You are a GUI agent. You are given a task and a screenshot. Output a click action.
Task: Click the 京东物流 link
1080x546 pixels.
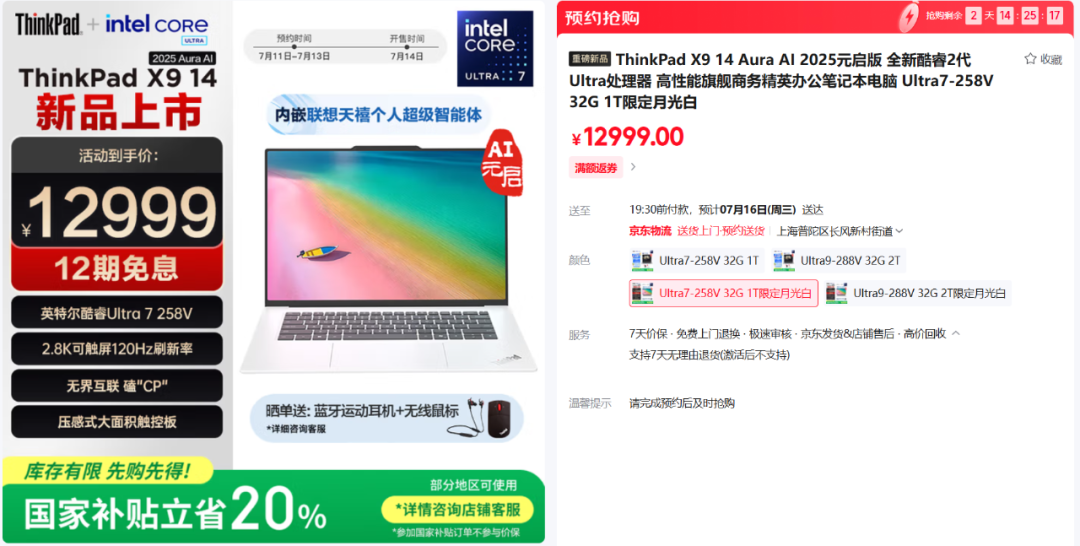click(650, 231)
